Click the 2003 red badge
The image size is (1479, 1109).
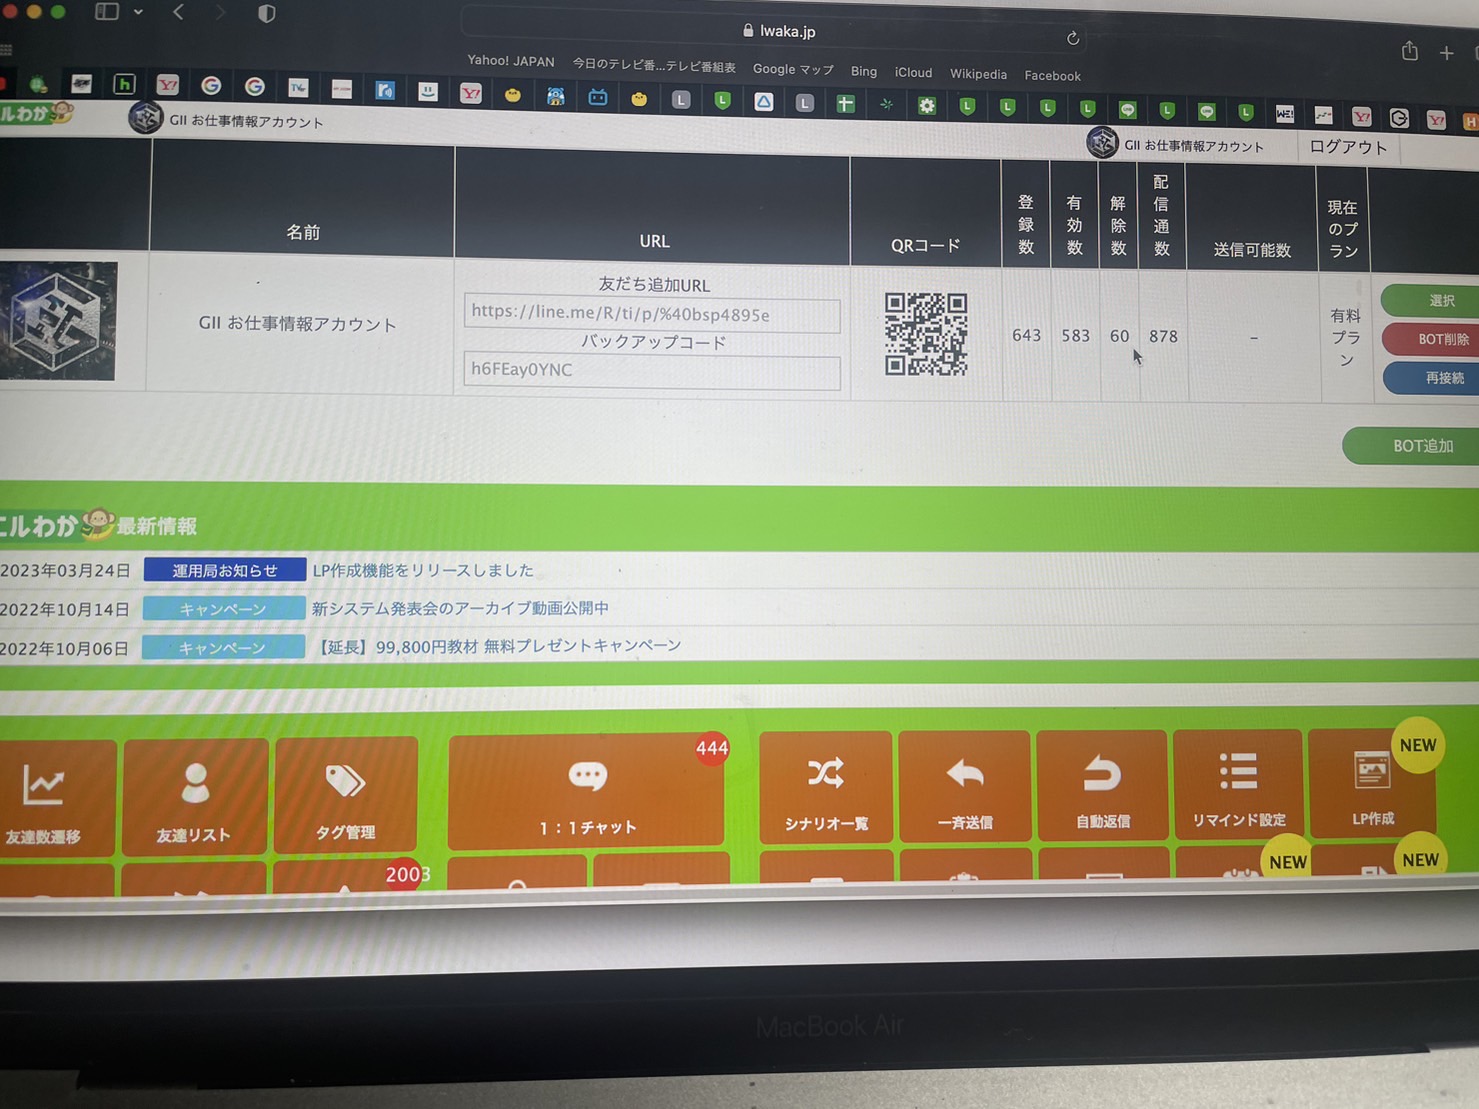[407, 874]
